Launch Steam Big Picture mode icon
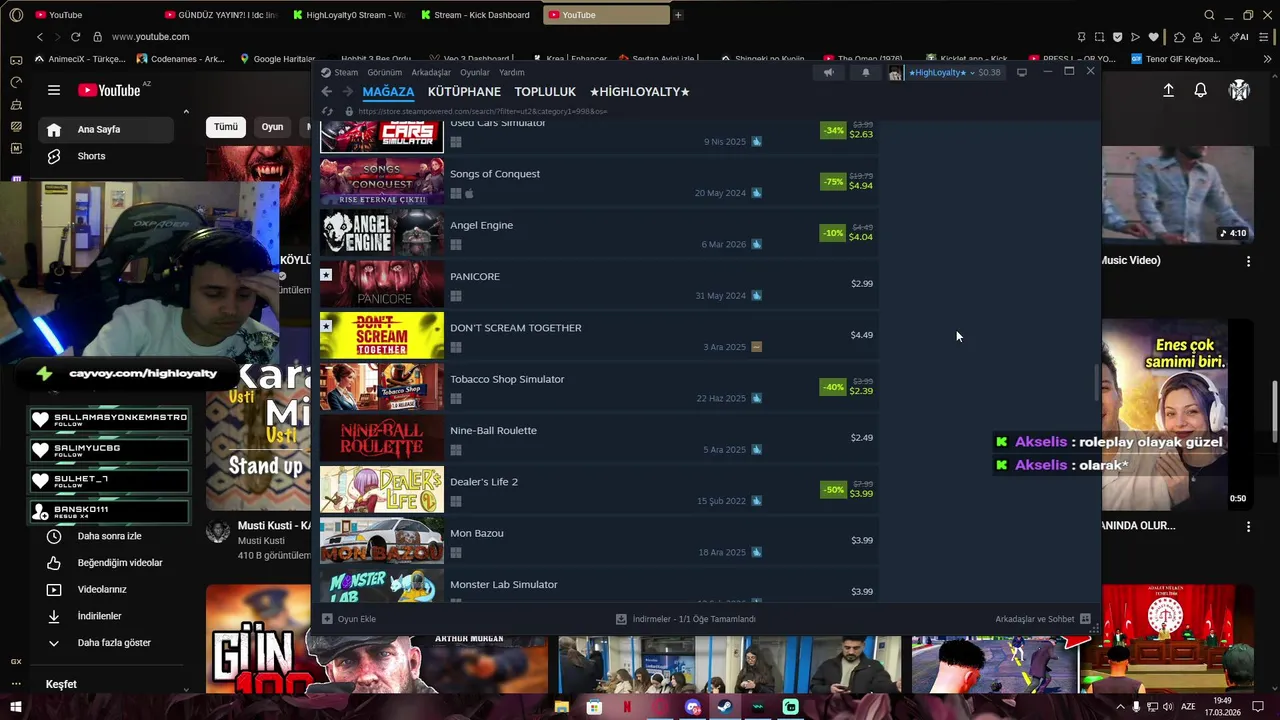Image resolution: width=1280 pixels, height=720 pixels. point(1021,72)
